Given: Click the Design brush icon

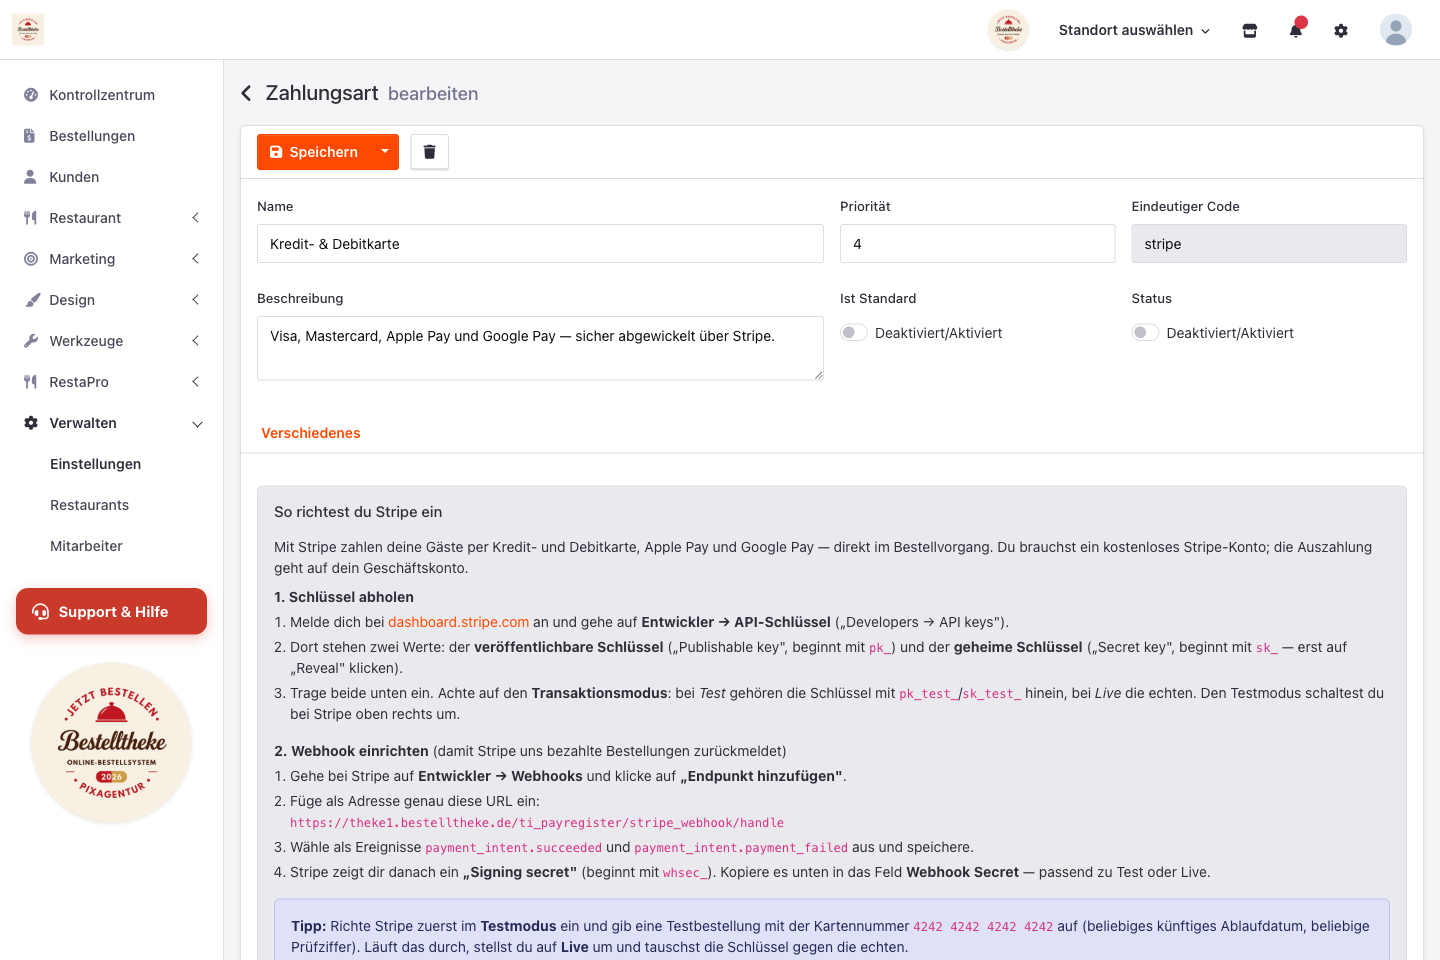Looking at the screenshot, I should click(31, 300).
